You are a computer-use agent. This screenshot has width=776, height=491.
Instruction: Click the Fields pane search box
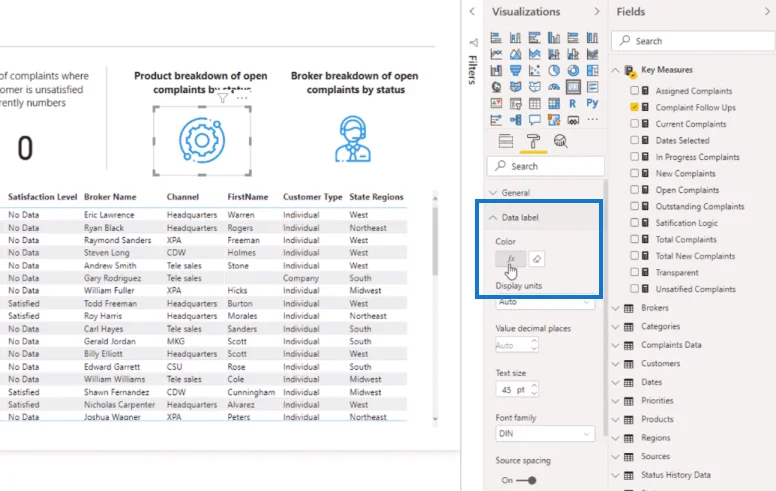(693, 41)
